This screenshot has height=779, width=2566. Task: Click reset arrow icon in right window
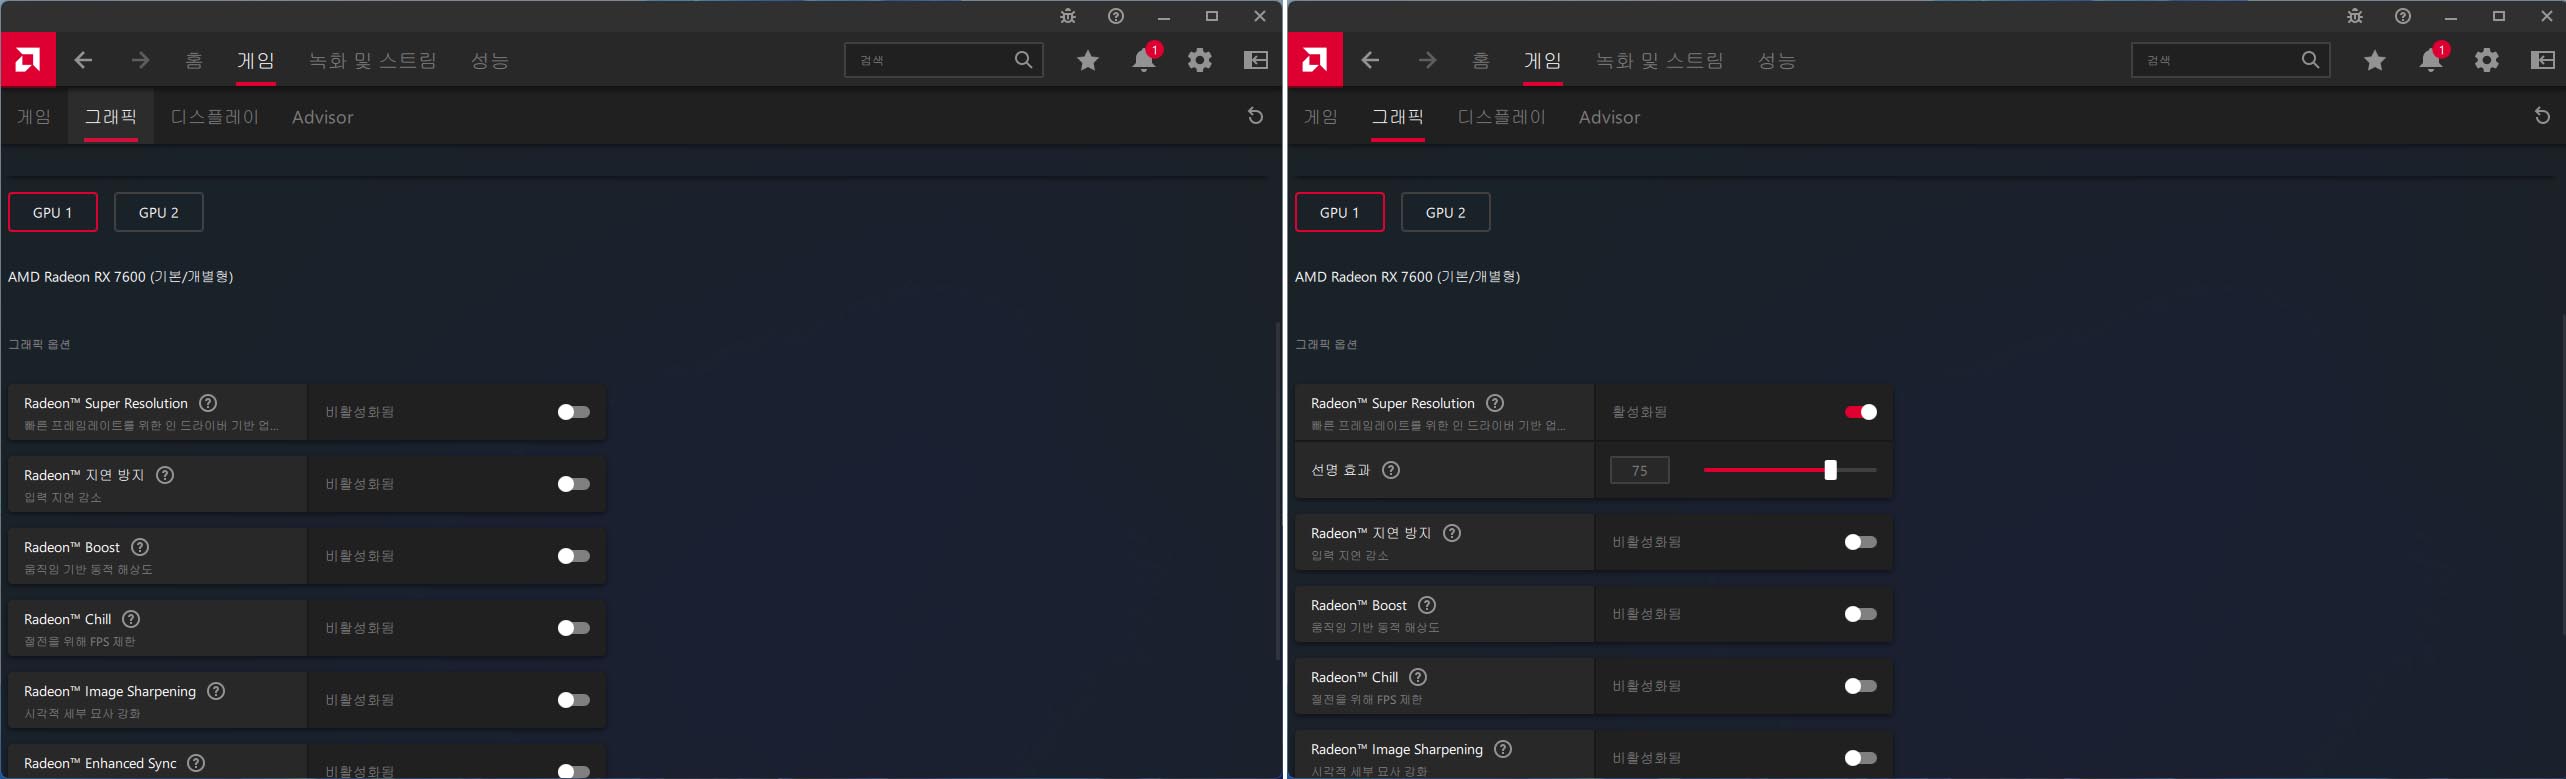click(x=2543, y=116)
